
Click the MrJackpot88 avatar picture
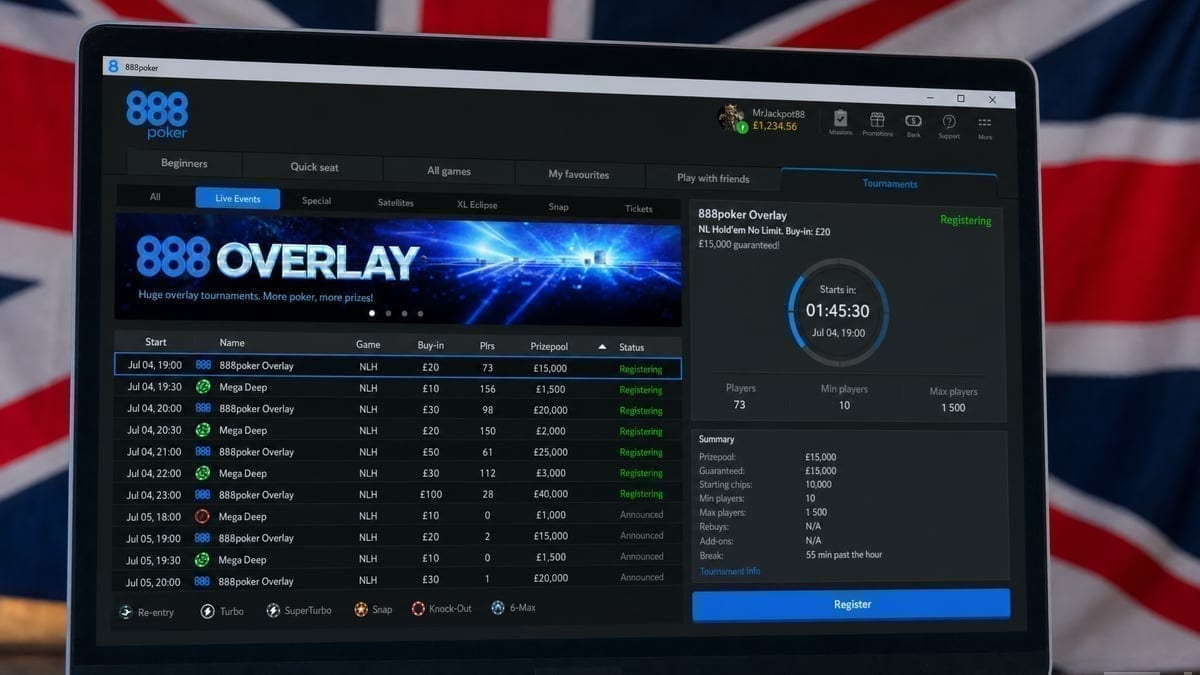[x=731, y=118]
